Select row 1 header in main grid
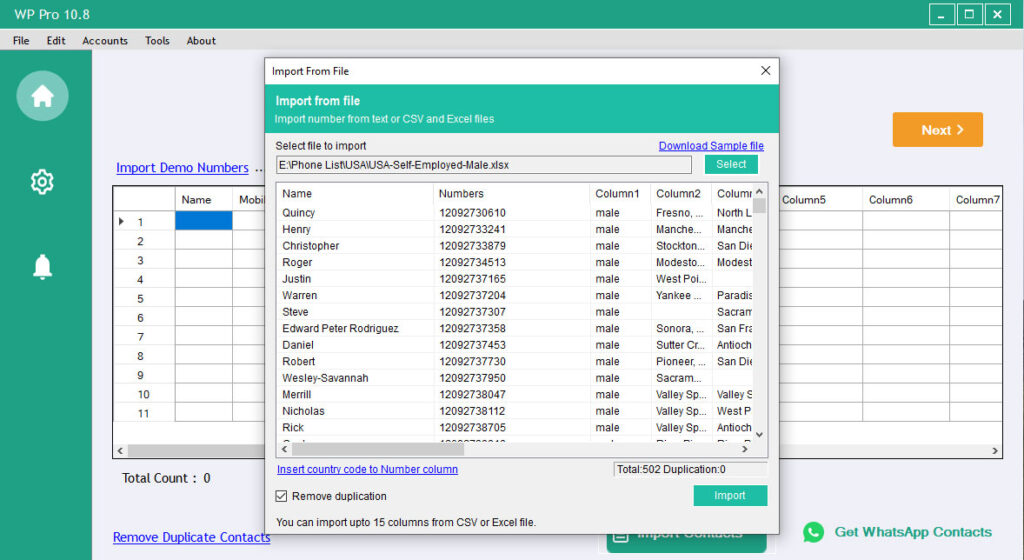This screenshot has width=1024, height=560. (144, 222)
